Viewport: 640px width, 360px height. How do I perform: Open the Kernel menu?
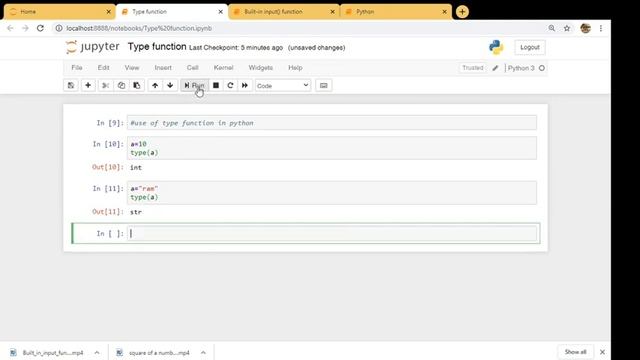tap(223, 68)
